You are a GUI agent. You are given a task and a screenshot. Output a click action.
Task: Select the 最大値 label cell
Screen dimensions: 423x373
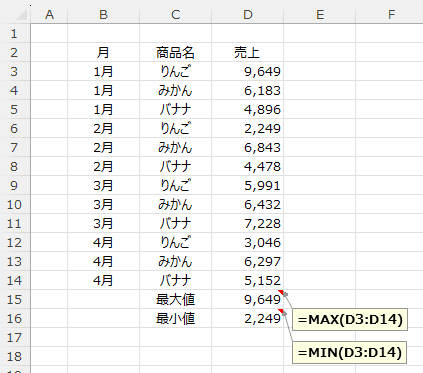click(175, 299)
